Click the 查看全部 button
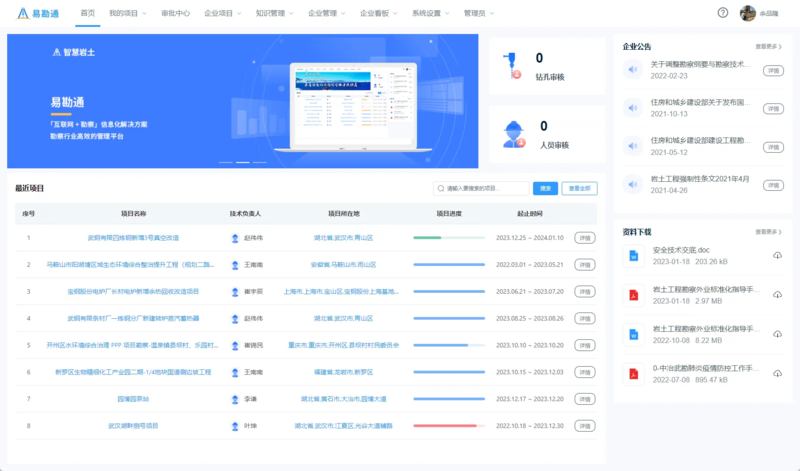 580,188
